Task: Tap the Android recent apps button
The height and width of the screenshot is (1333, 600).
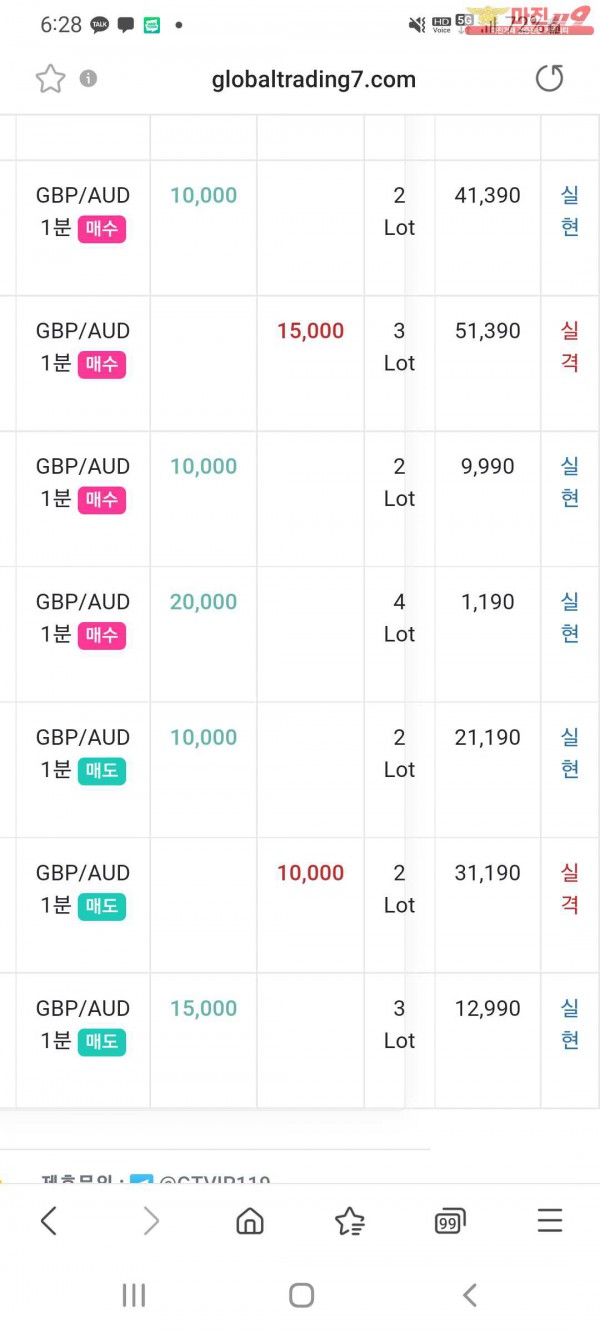Action: coord(133,1295)
